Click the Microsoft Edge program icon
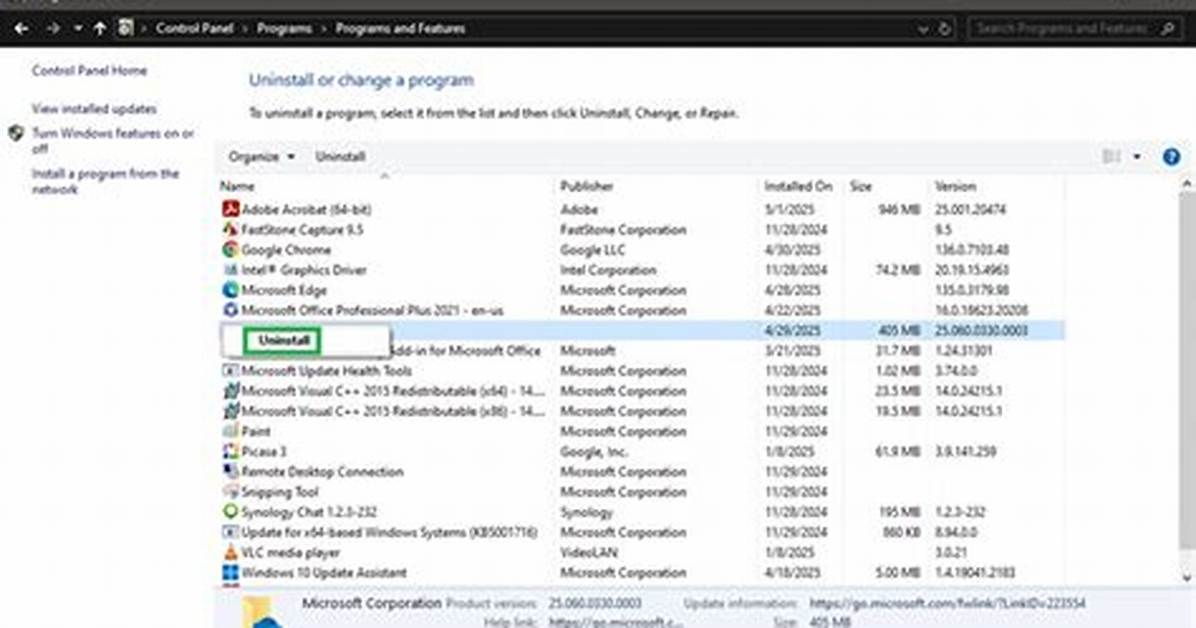This screenshot has width=1196, height=628. [x=230, y=290]
